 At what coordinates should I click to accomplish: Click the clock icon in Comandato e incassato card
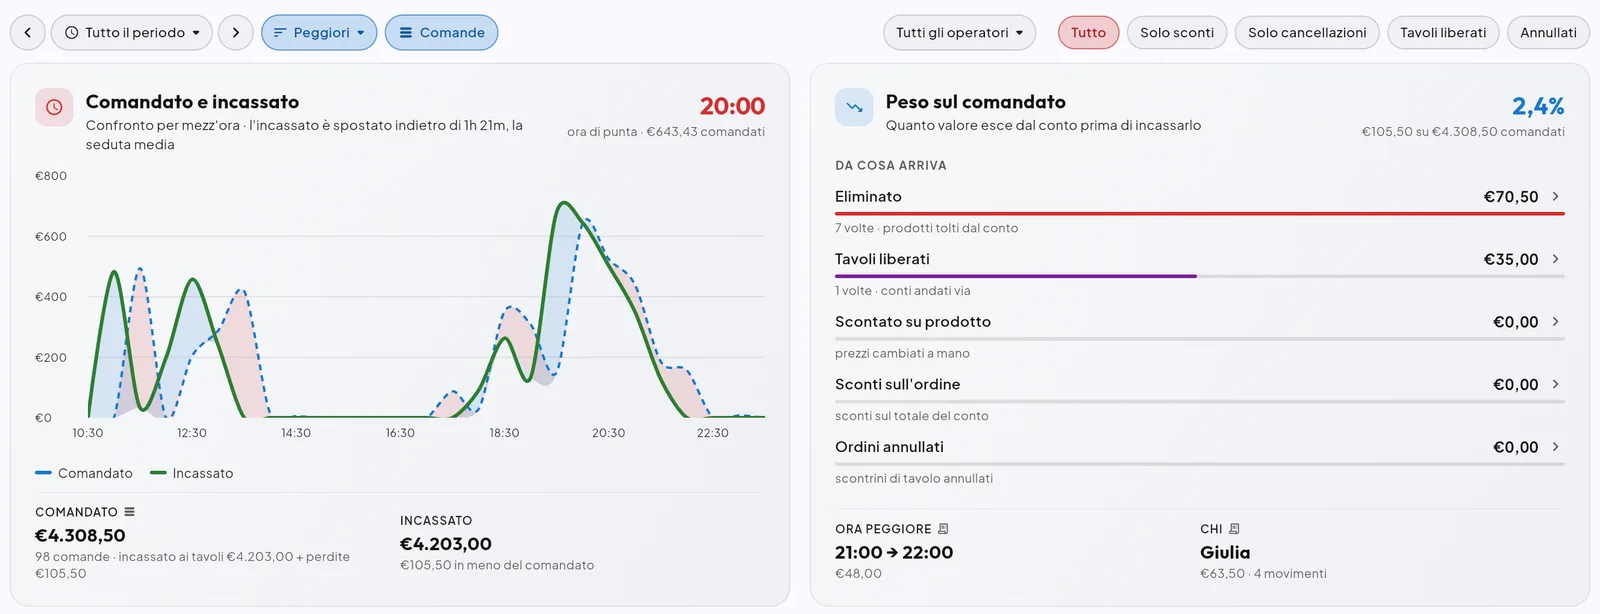click(54, 107)
